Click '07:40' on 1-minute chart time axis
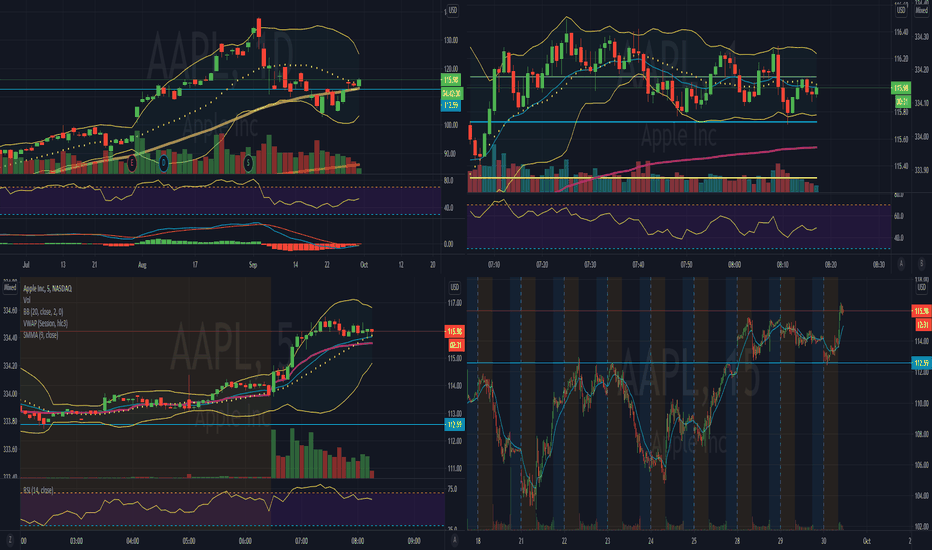Image resolution: width=932 pixels, height=550 pixels. (638, 265)
